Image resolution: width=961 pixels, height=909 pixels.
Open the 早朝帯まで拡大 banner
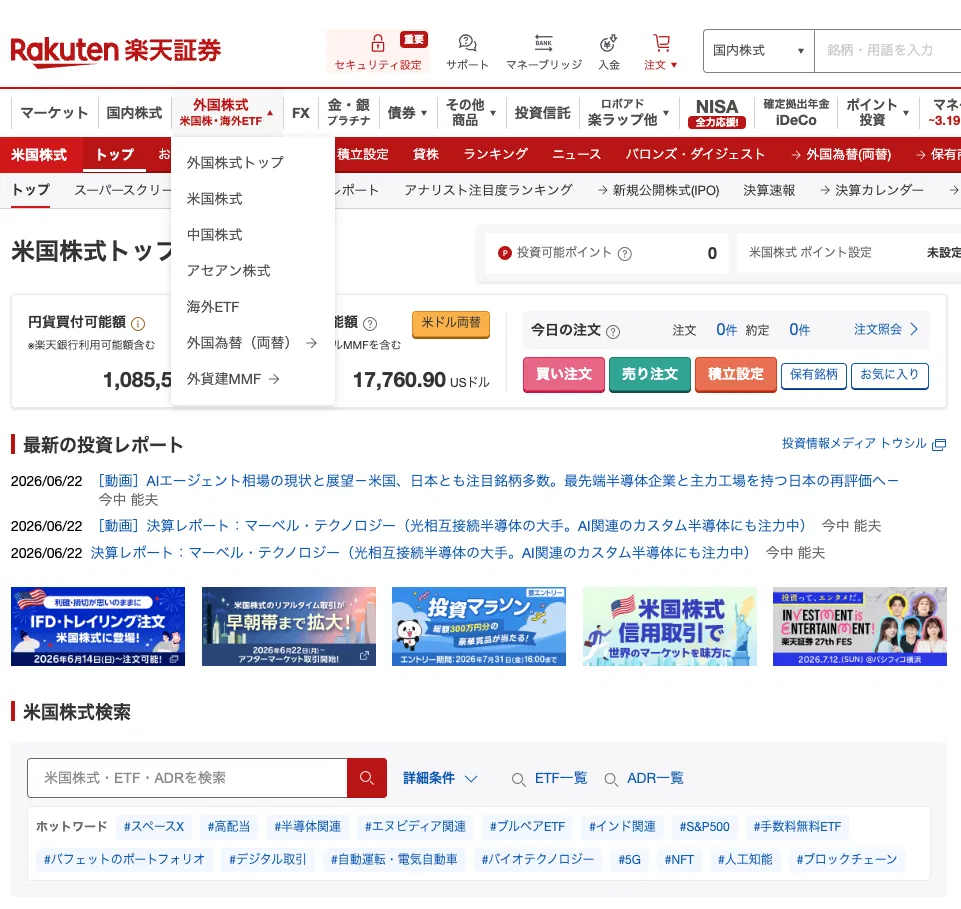[289, 626]
